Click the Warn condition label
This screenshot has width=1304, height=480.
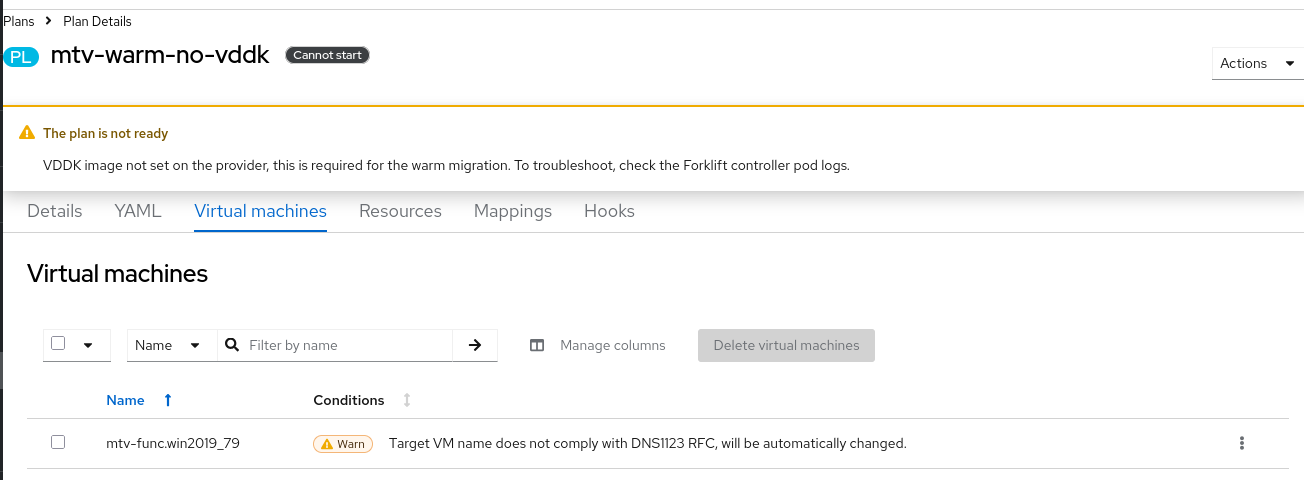click(343, 444)
